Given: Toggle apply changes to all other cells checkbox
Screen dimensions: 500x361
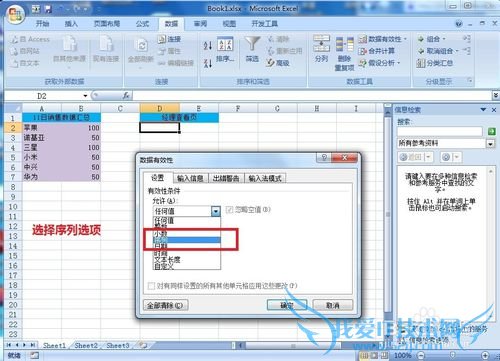Looking at the screenshot, I should point(151,286).
